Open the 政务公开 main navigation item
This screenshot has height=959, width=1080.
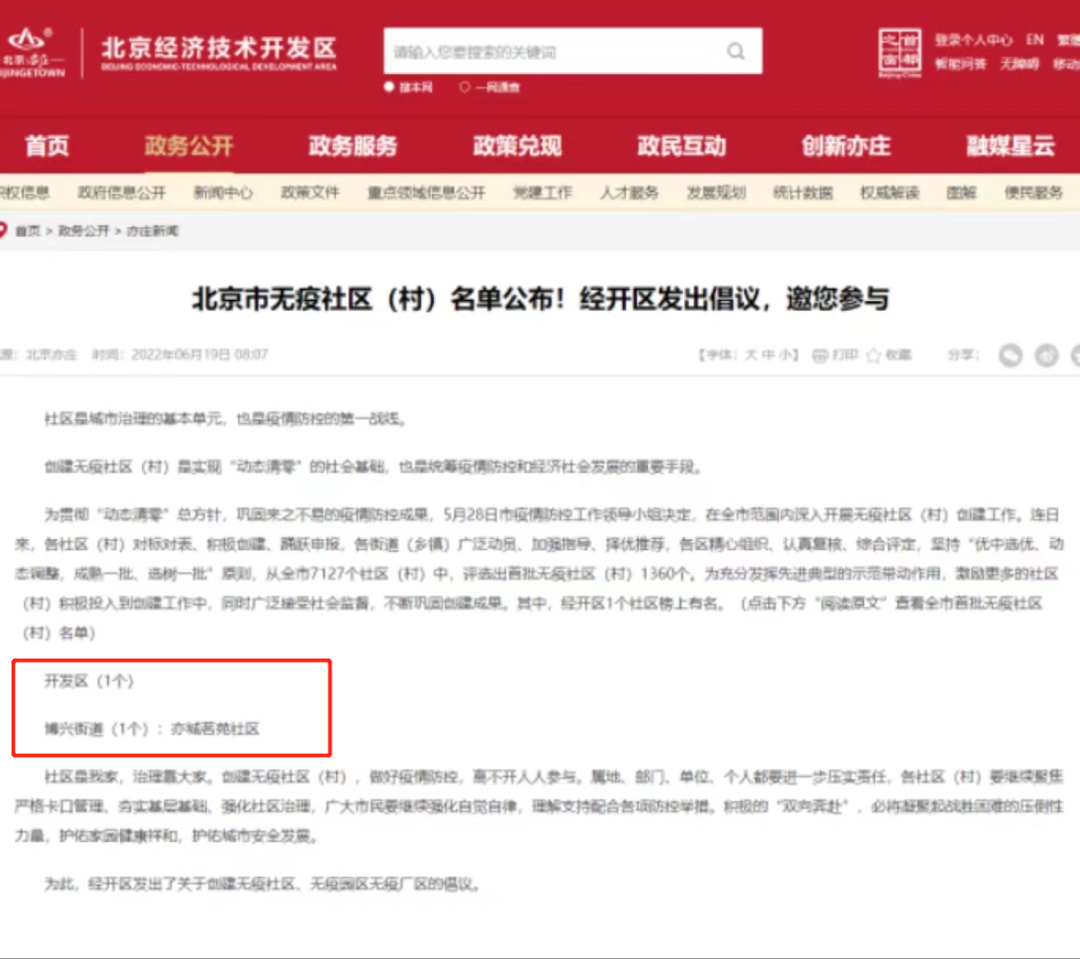pos(189,145)
